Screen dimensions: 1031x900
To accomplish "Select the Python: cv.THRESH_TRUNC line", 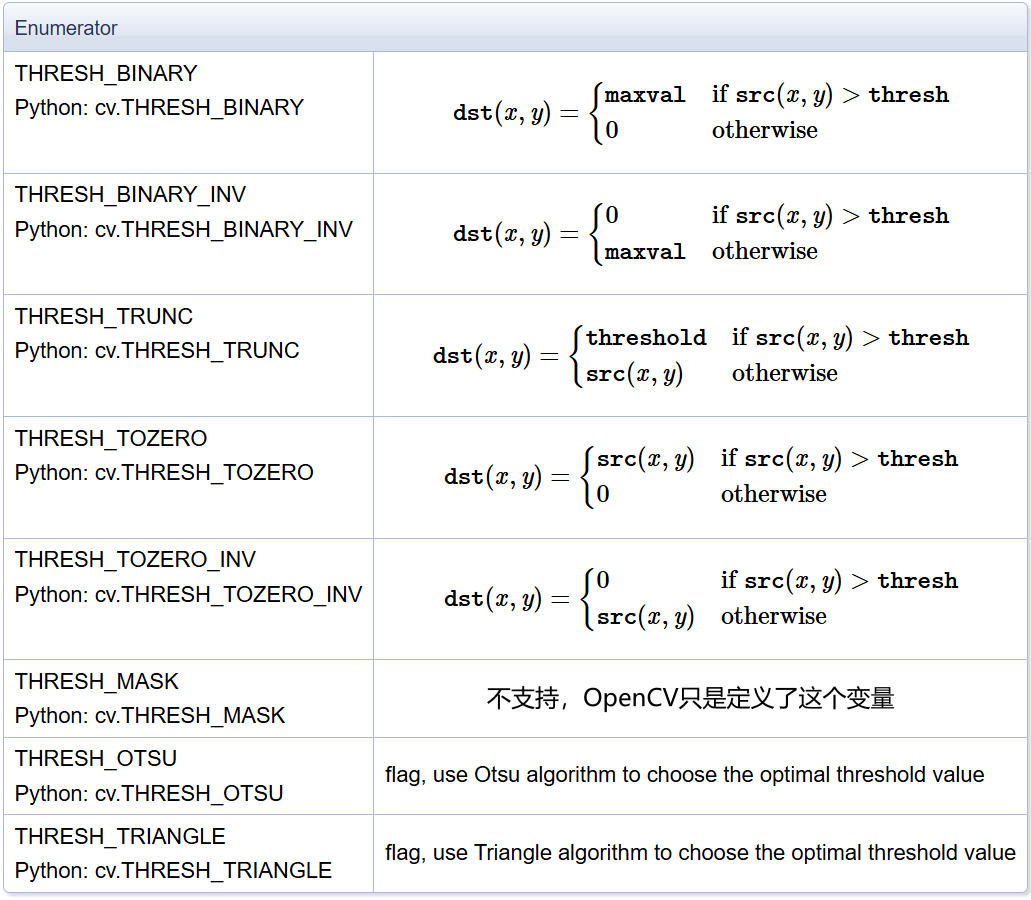I will click(x=157, y=351).
